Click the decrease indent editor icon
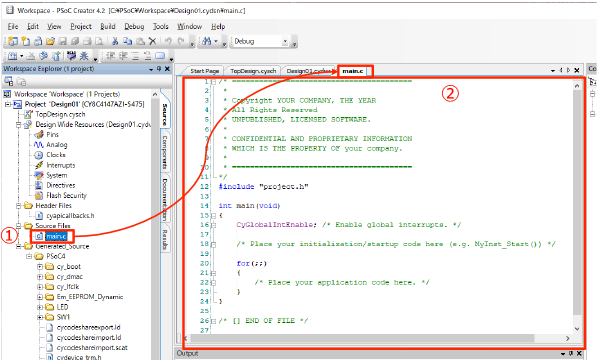Screen dimensions: 600x364 111,56
